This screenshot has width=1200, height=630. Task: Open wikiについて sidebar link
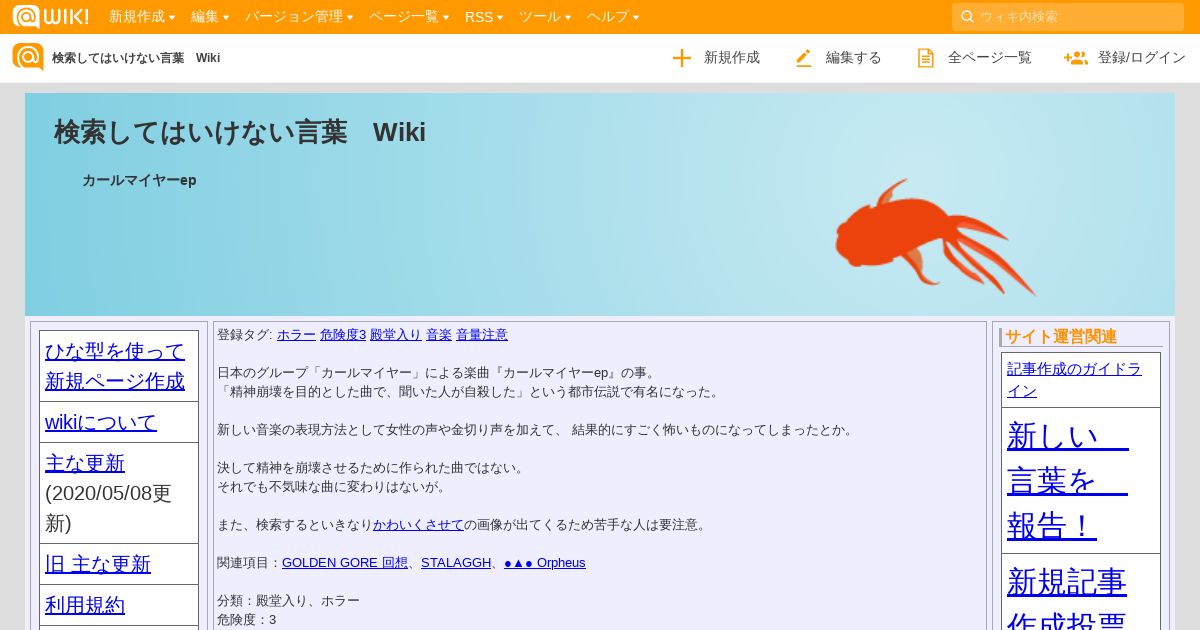click(101, 422)
